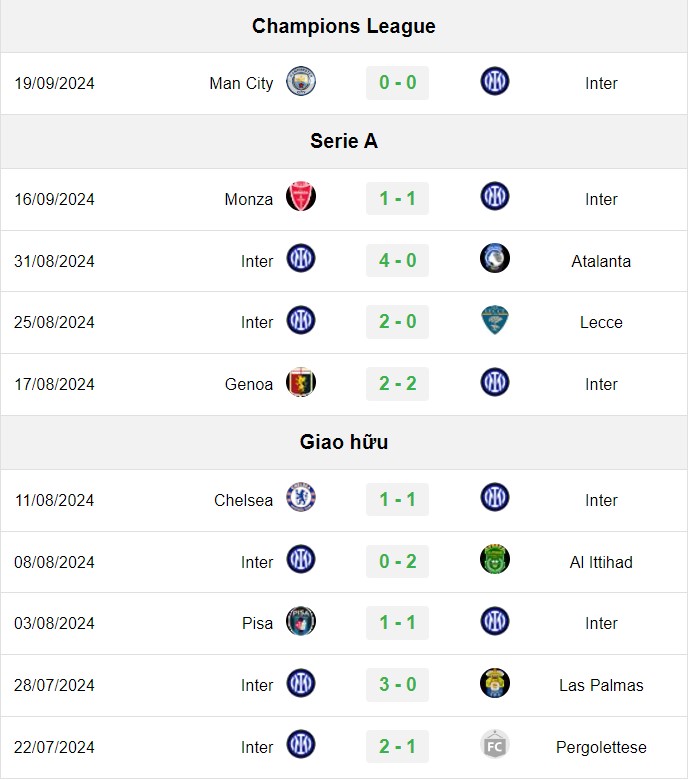Click the Pergolettese FC placeholder logo

point(495,745)
